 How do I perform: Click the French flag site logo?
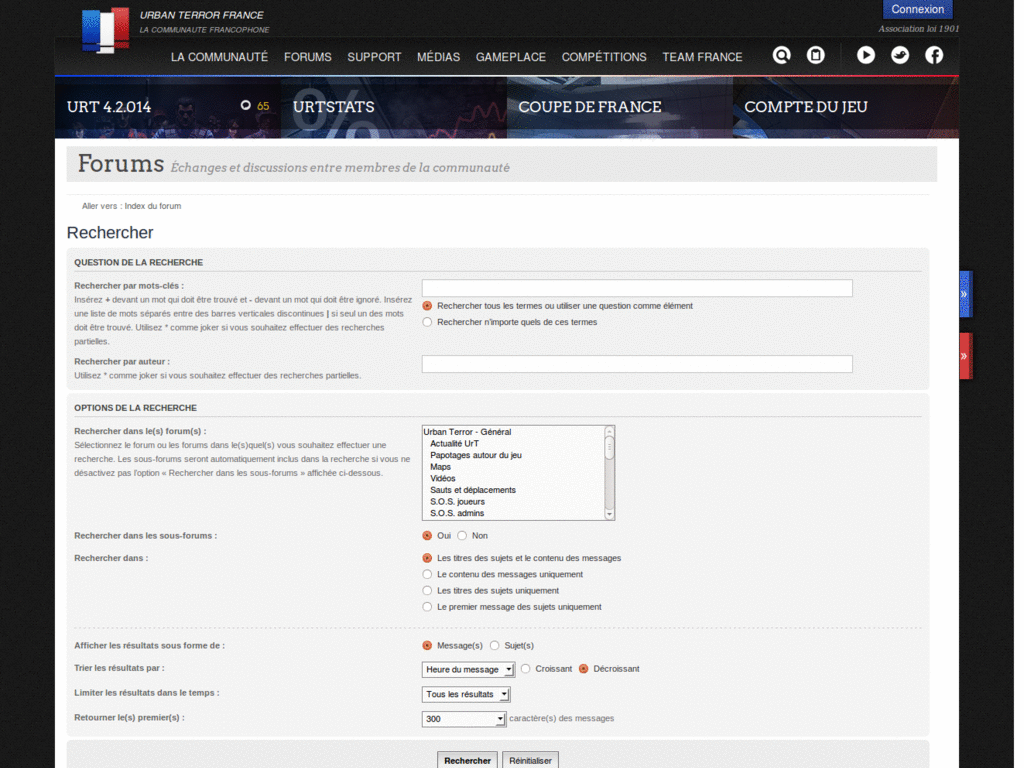point(105,28)
